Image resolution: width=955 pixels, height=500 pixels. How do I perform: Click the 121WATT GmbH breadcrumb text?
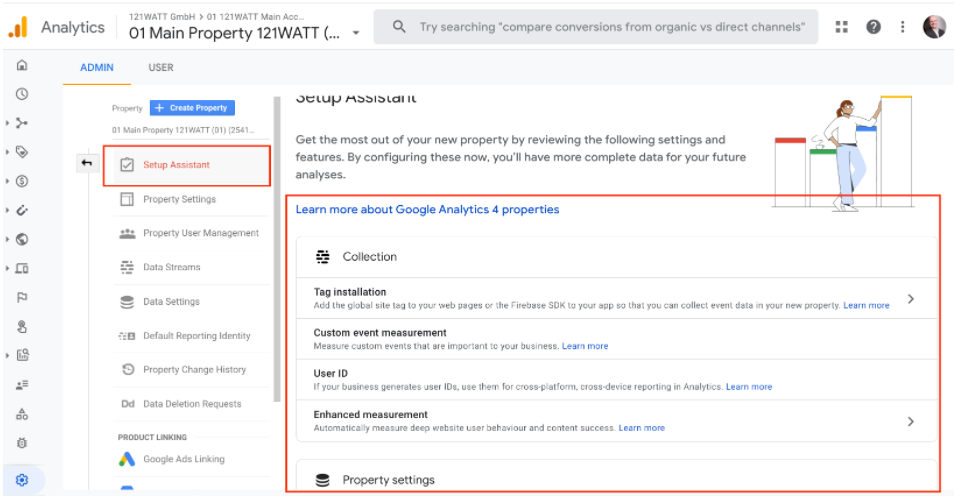click(162, 16)
